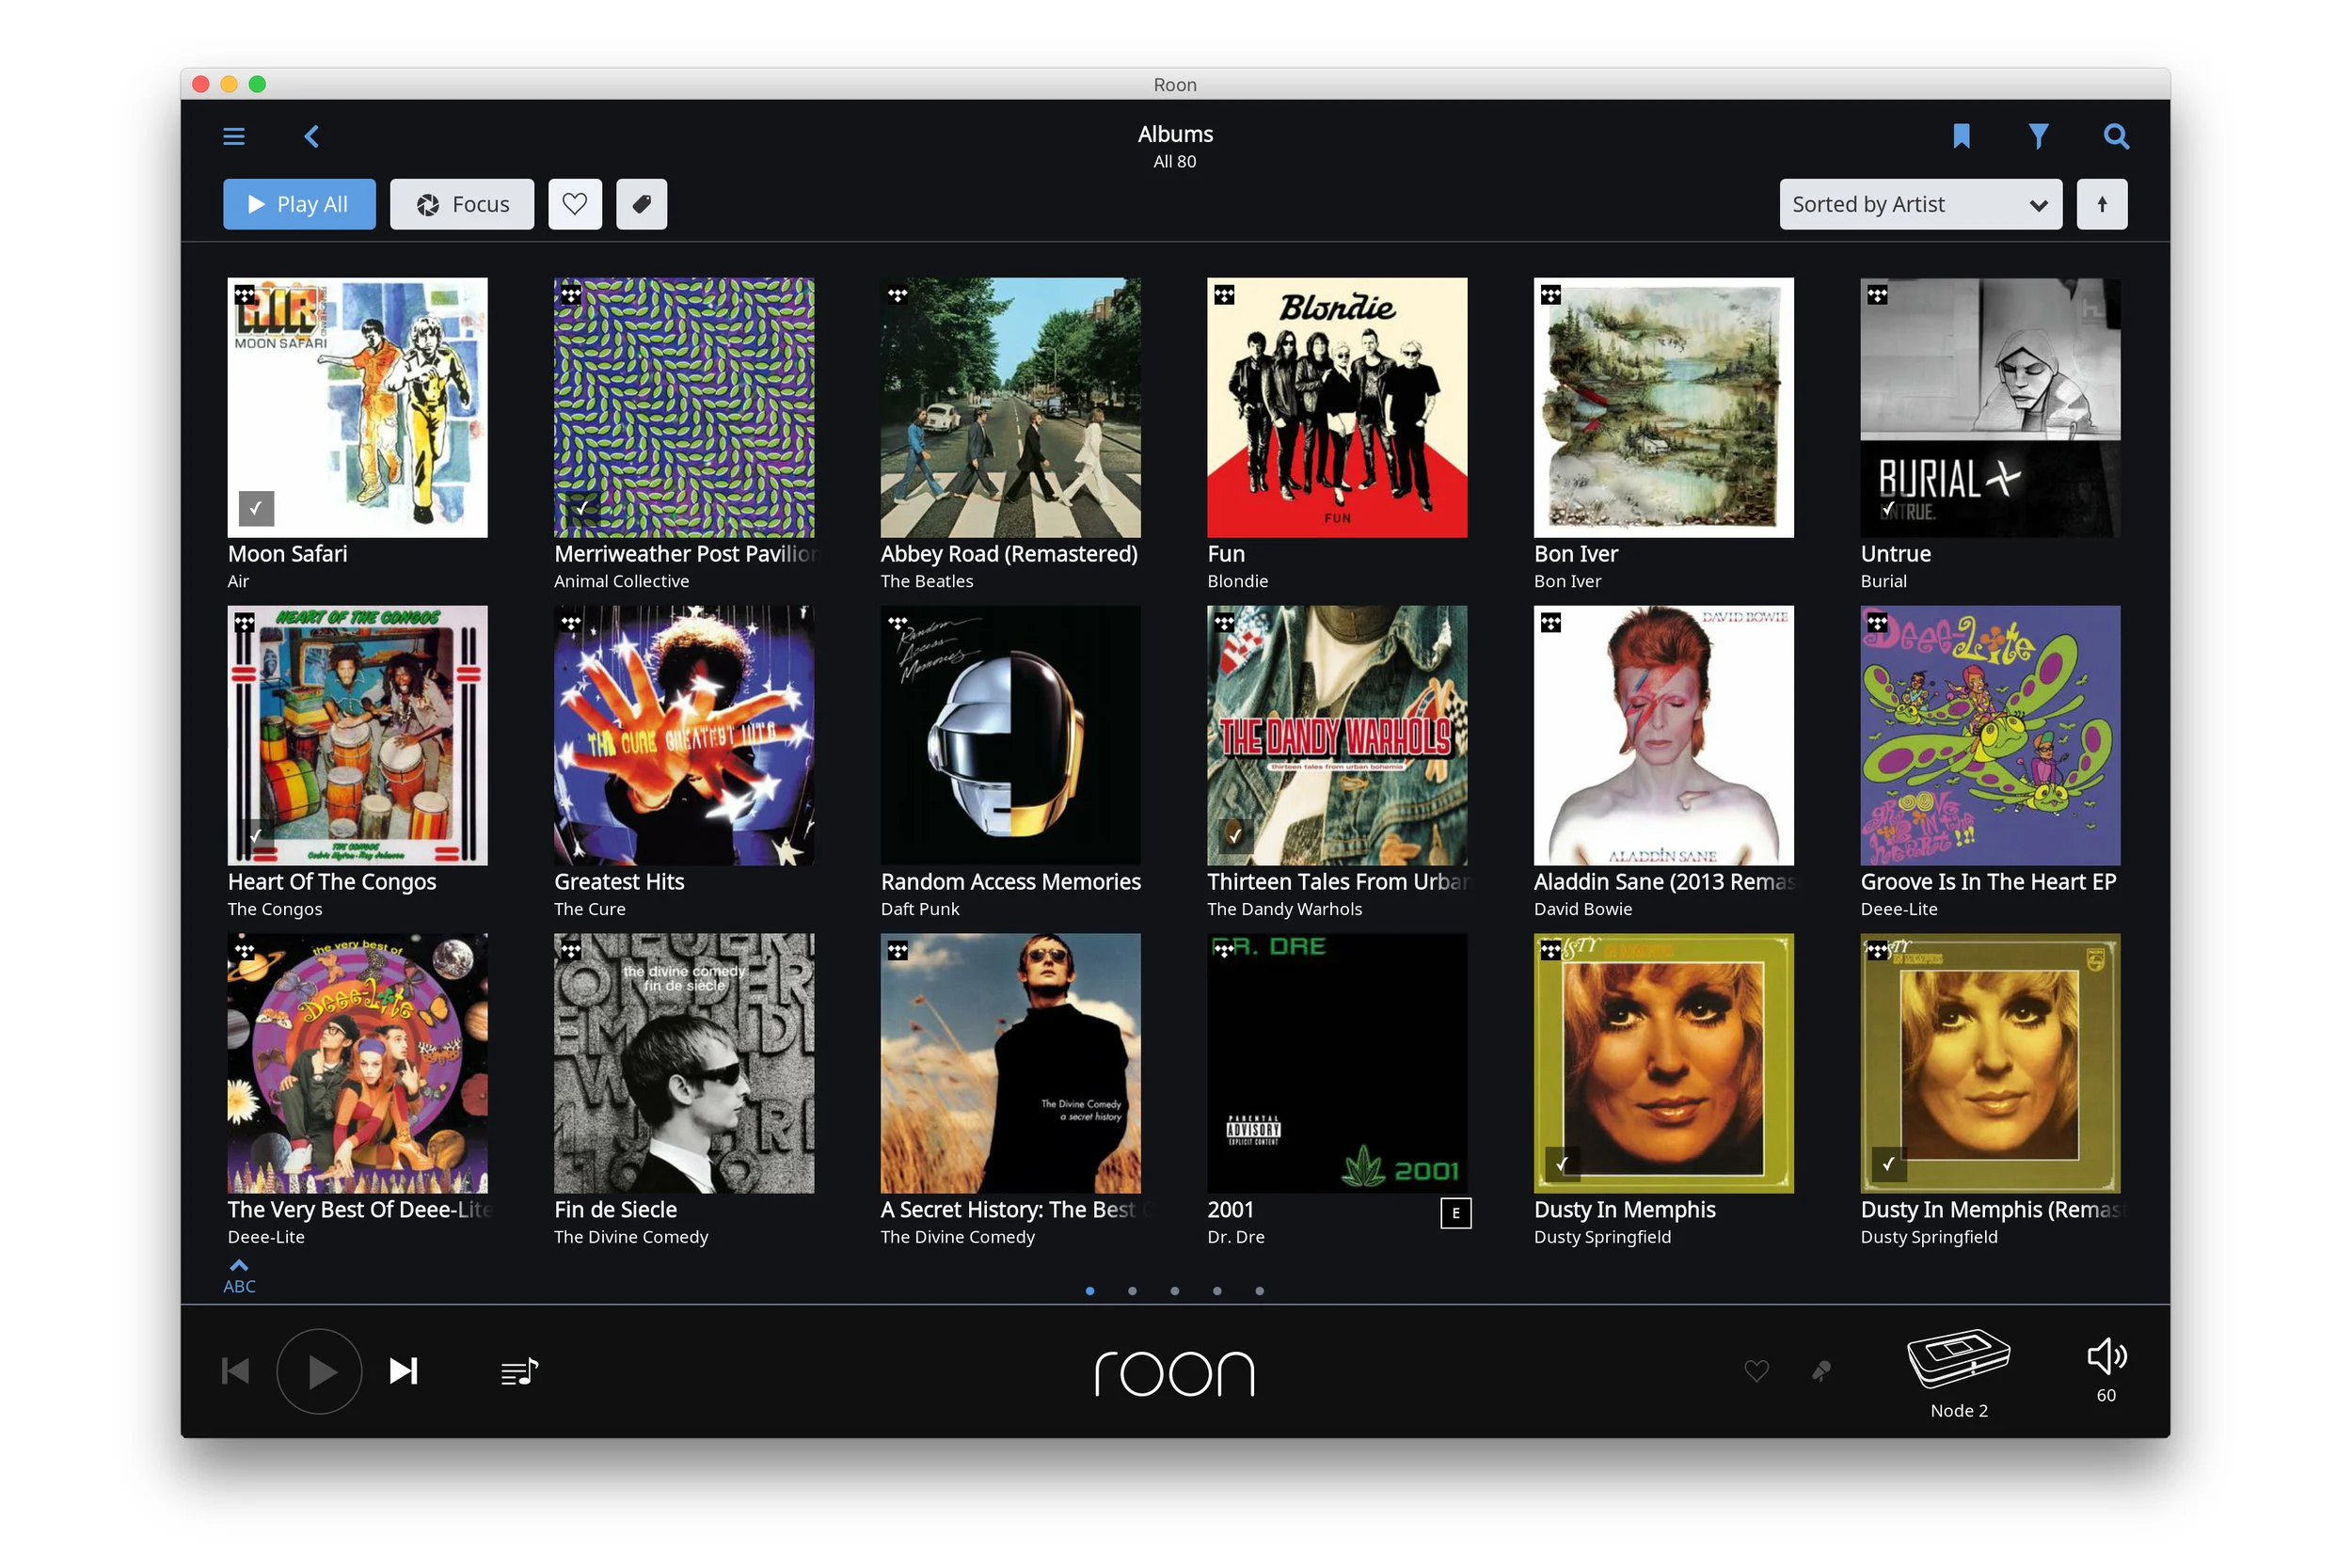Open search with the magnifier icon
Screen dimensions: 2352x1568
pyautogui.click(x=2116, y=136)
